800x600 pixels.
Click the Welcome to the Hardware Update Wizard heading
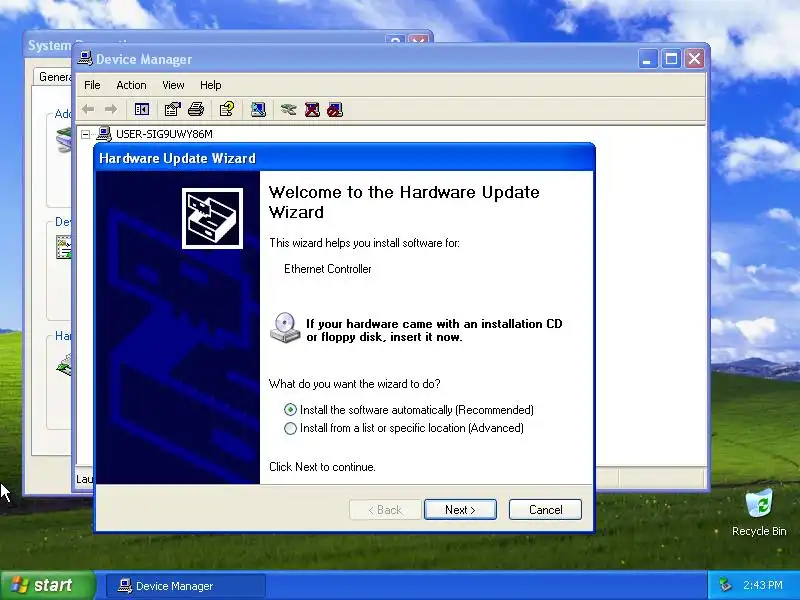coord(404,202)
